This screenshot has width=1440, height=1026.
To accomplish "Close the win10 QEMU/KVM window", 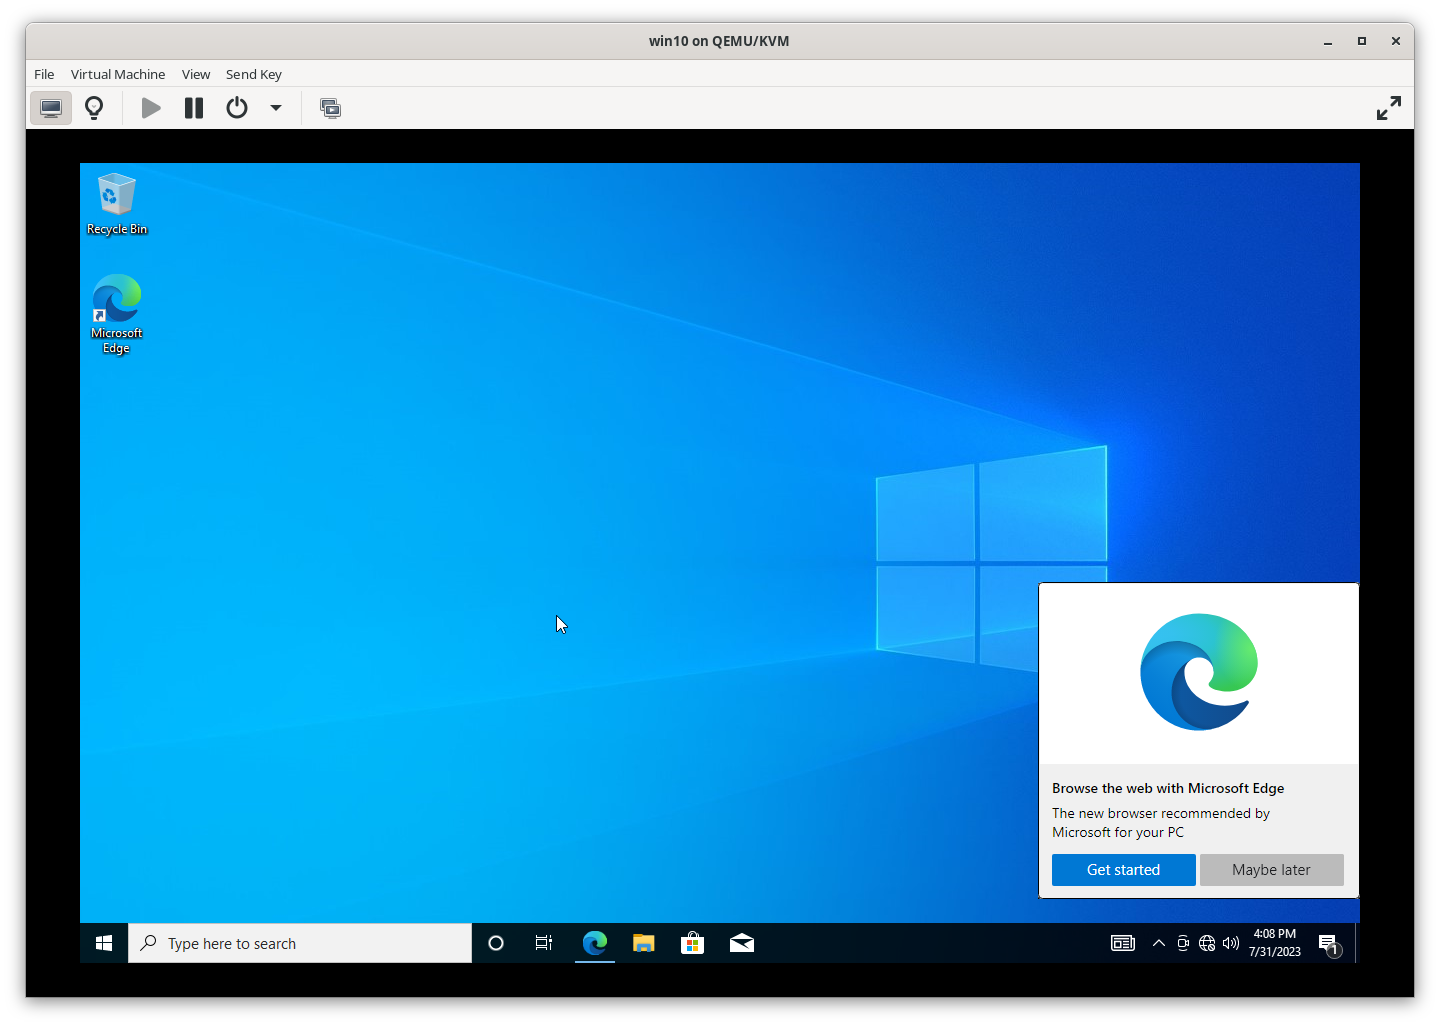I will pos(1395,41).
